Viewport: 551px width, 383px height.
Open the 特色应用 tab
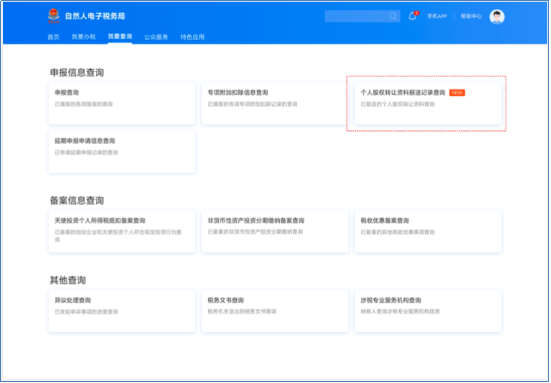[192, 37]
